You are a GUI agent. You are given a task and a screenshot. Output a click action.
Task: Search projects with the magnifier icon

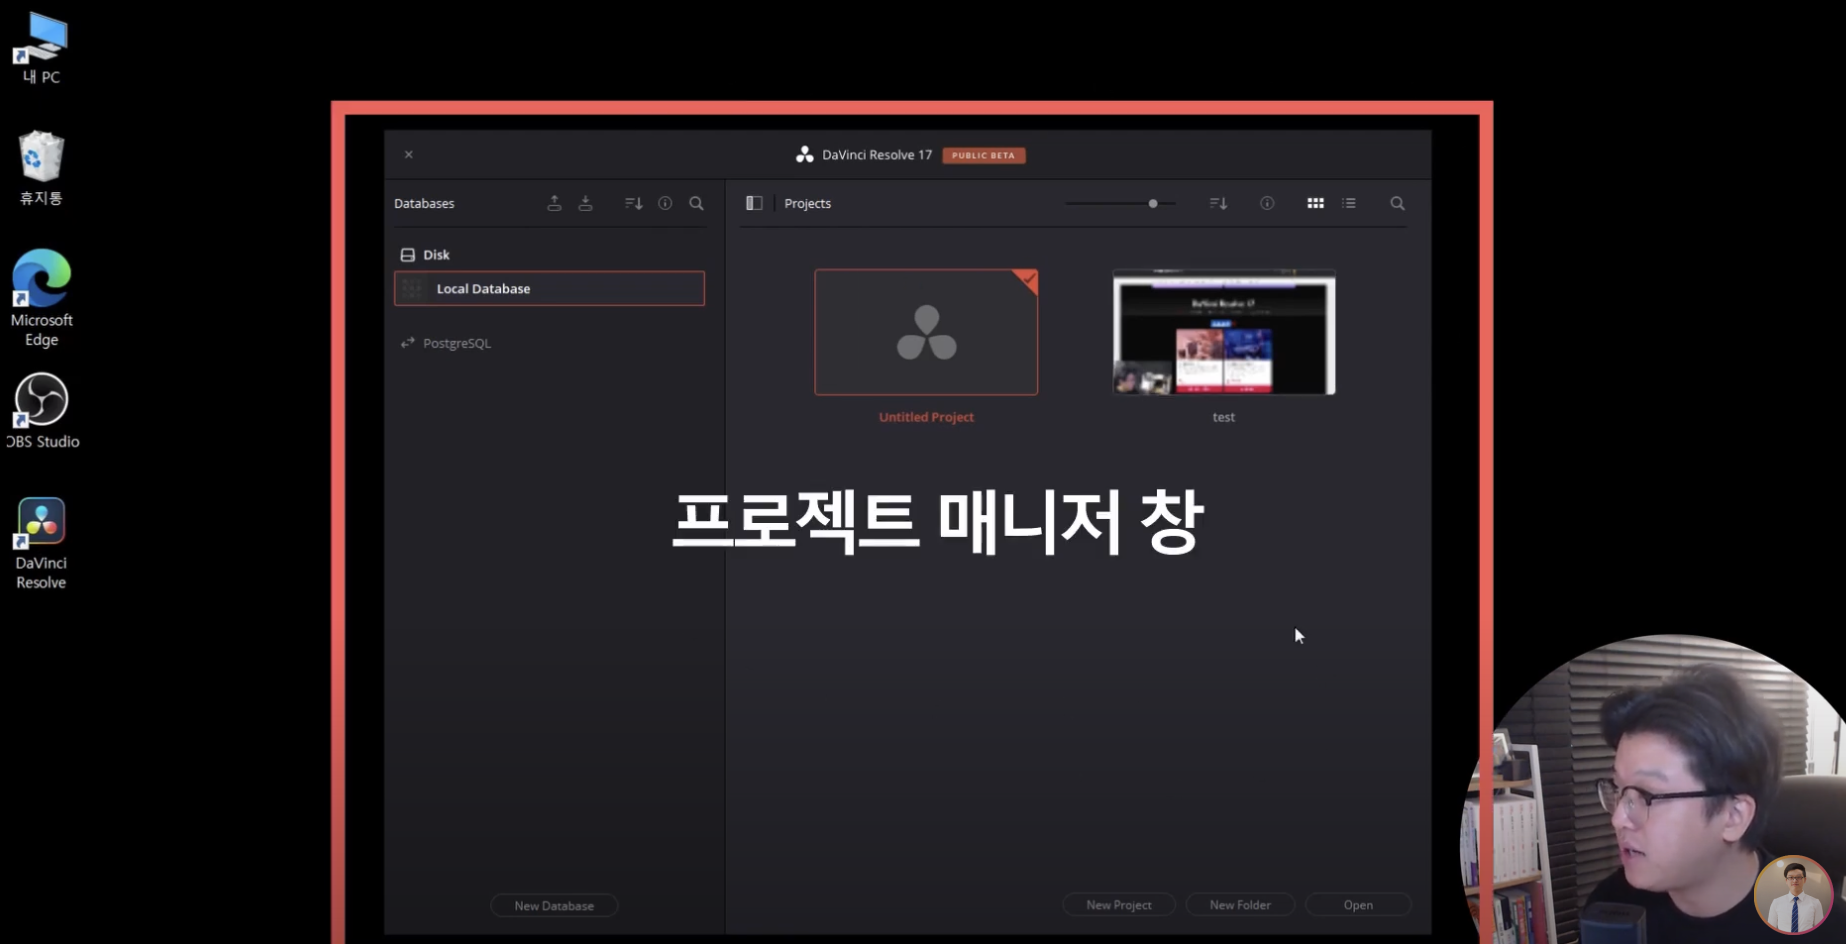pos(1398,203)
